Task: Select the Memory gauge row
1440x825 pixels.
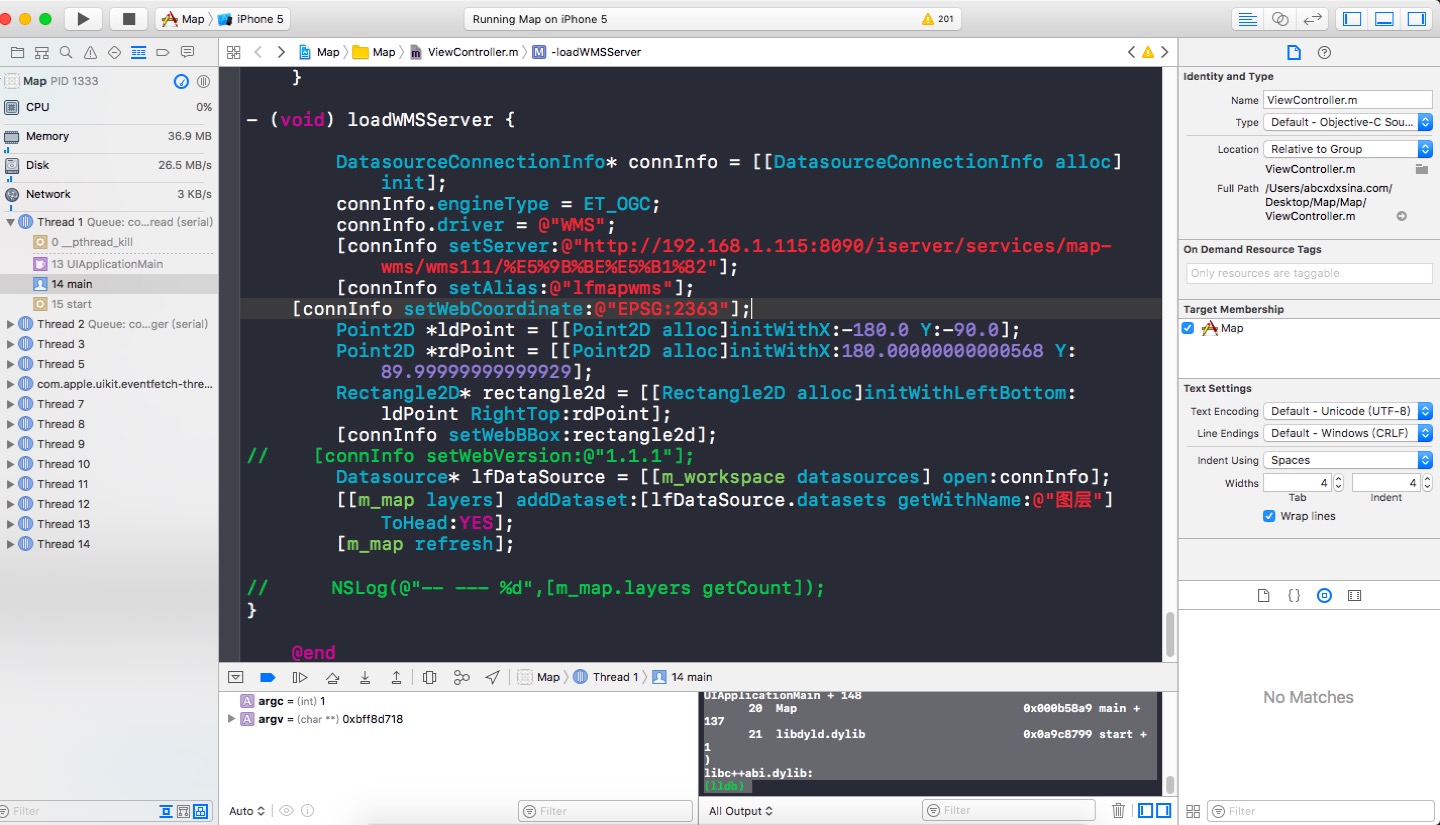Action: click(x=109, y=136)
